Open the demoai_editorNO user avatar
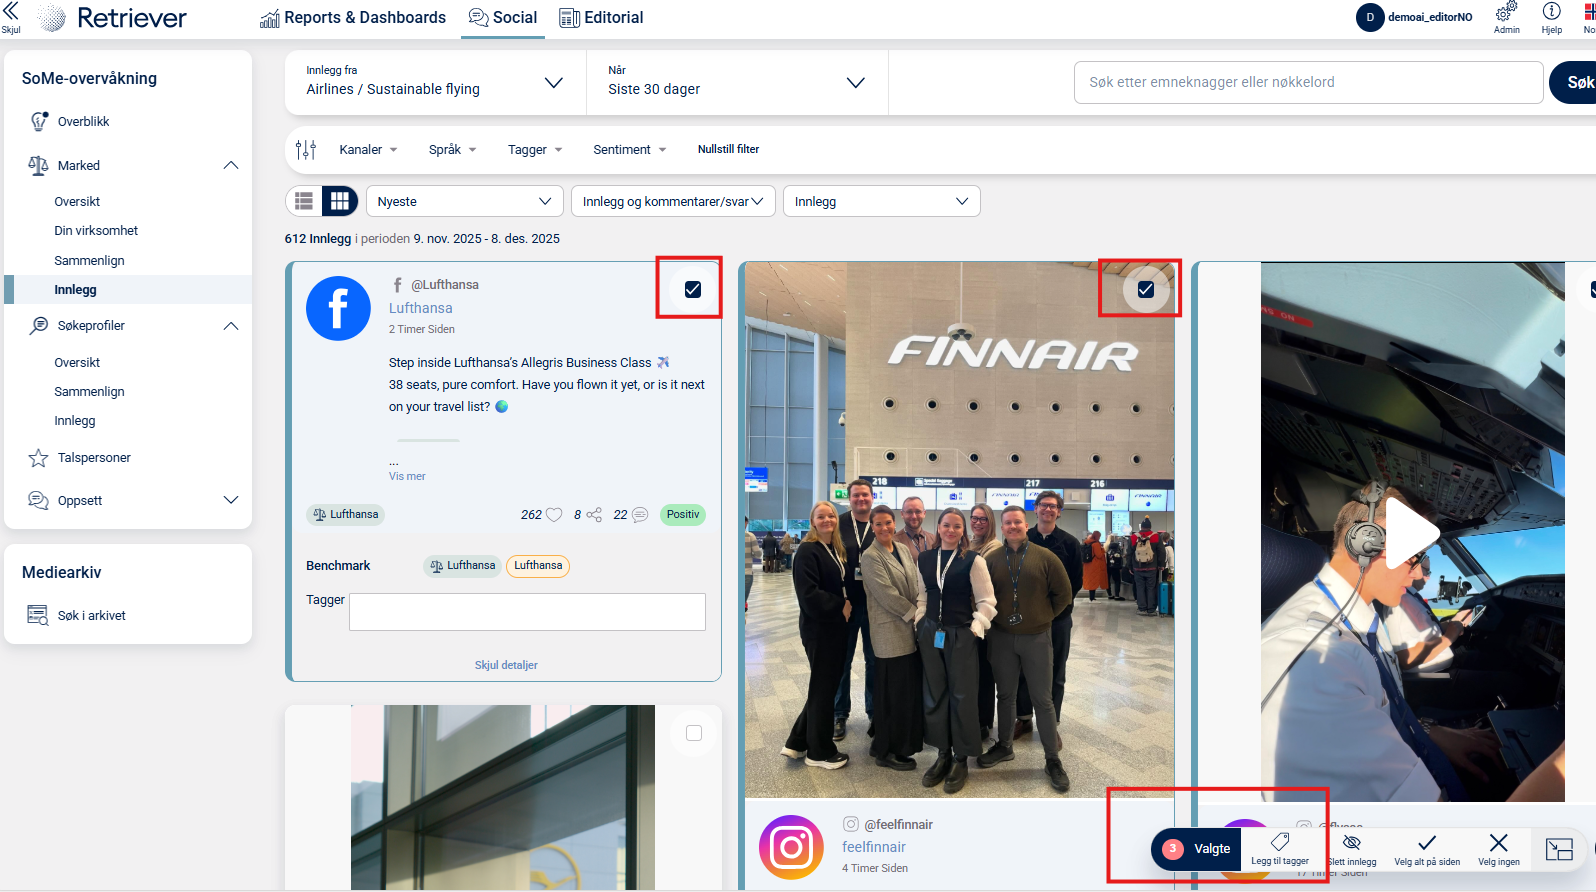 click(1370, 17)
